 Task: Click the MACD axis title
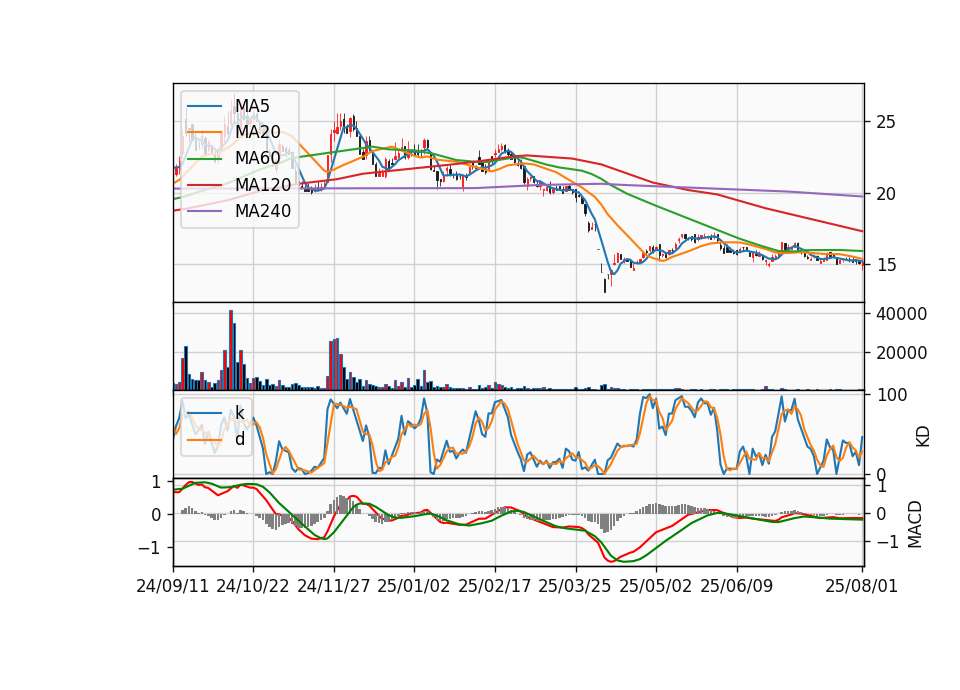tap(915, 524)
